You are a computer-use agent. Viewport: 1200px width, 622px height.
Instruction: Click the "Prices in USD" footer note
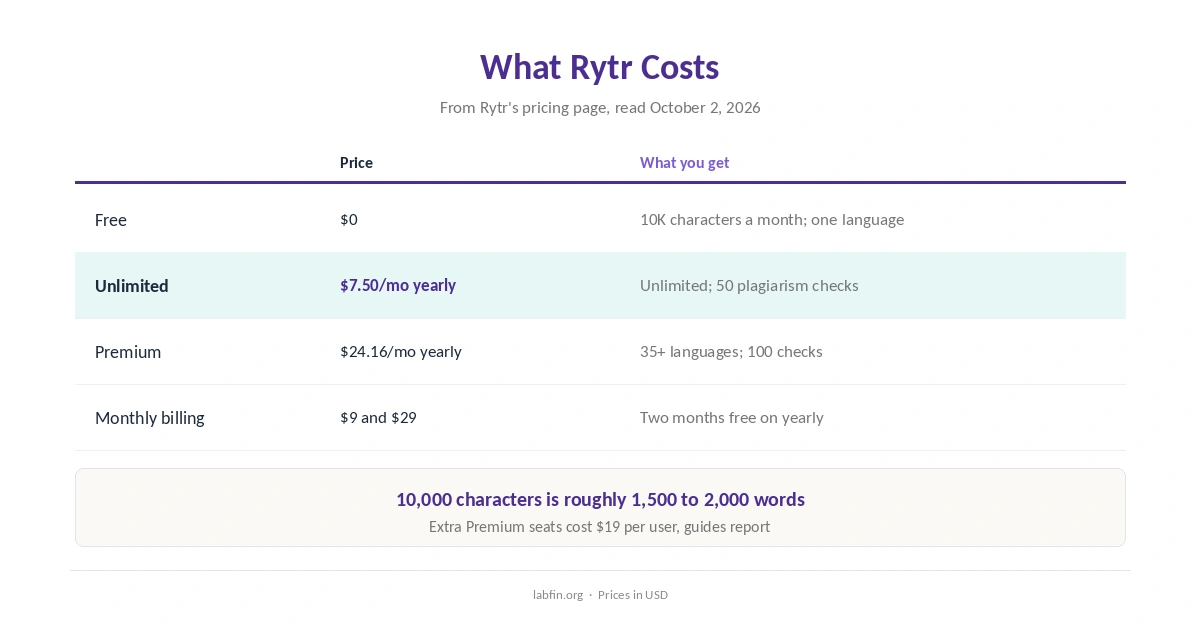tap(633, 595)
